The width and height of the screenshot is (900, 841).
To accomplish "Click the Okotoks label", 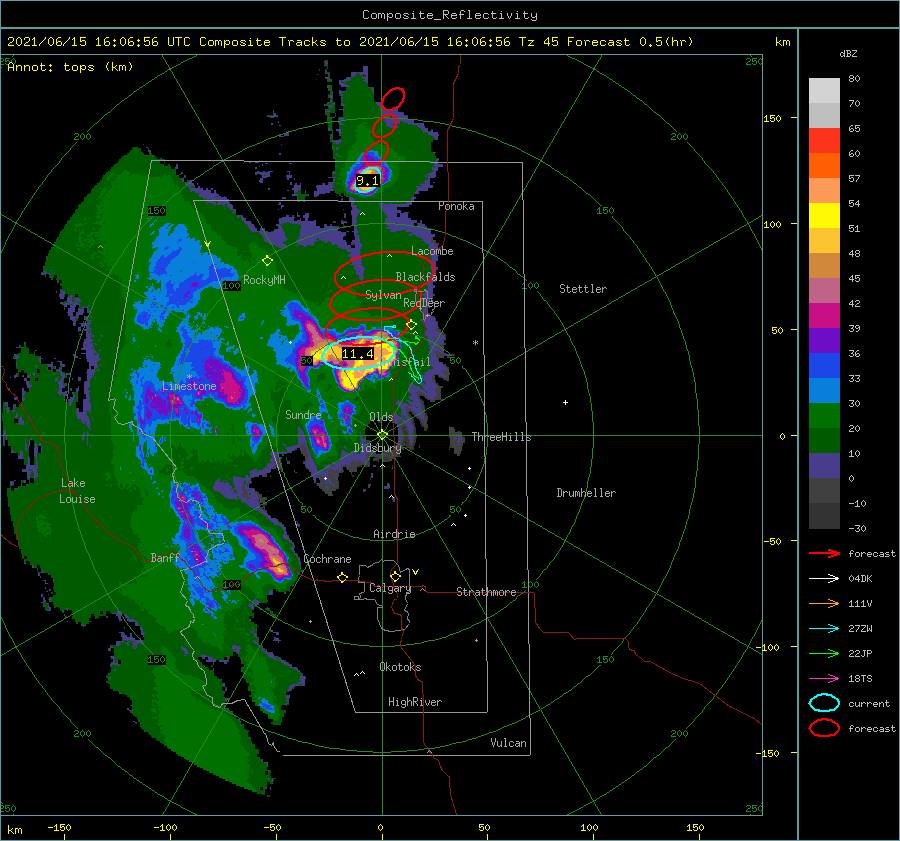I will [x=400, y=667].
